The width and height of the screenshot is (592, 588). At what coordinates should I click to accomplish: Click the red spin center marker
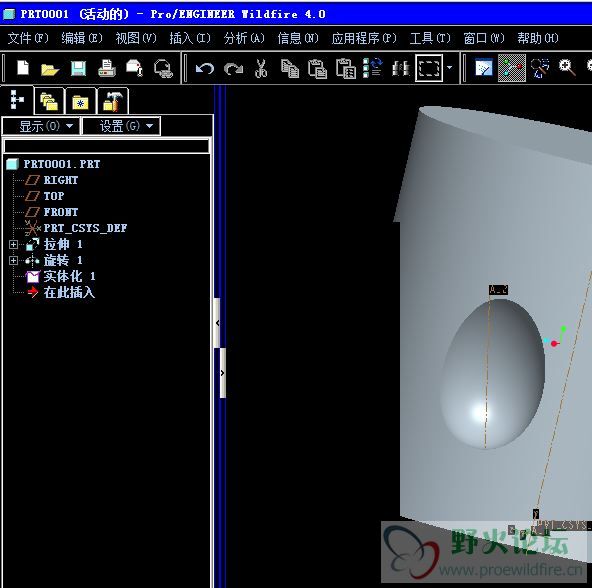[554, 343]
